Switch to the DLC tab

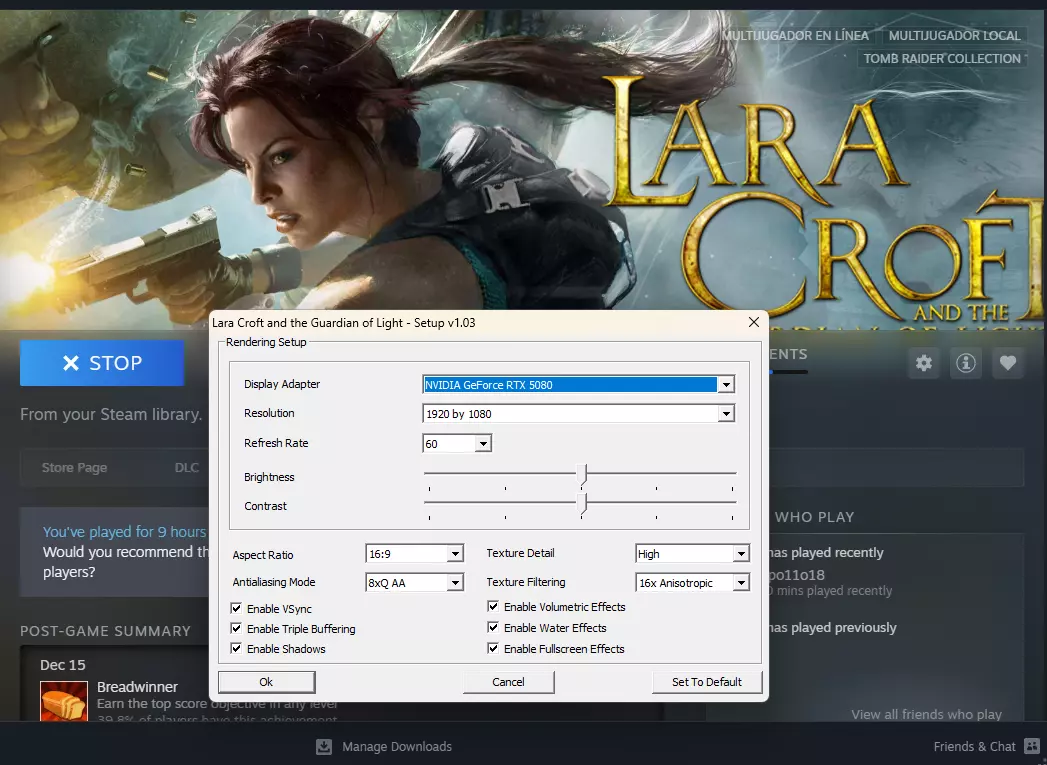pos(187,468)
